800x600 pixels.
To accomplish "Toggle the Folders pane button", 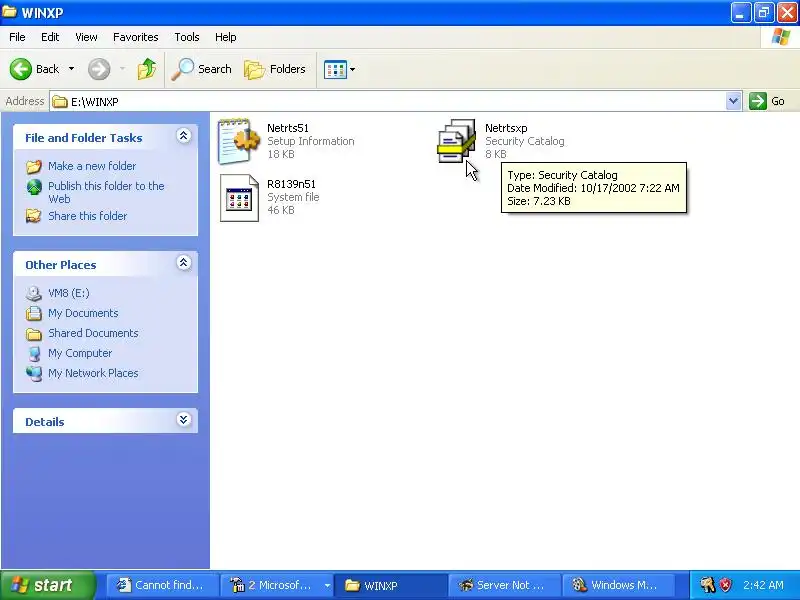I will click(x=275, y=69).
